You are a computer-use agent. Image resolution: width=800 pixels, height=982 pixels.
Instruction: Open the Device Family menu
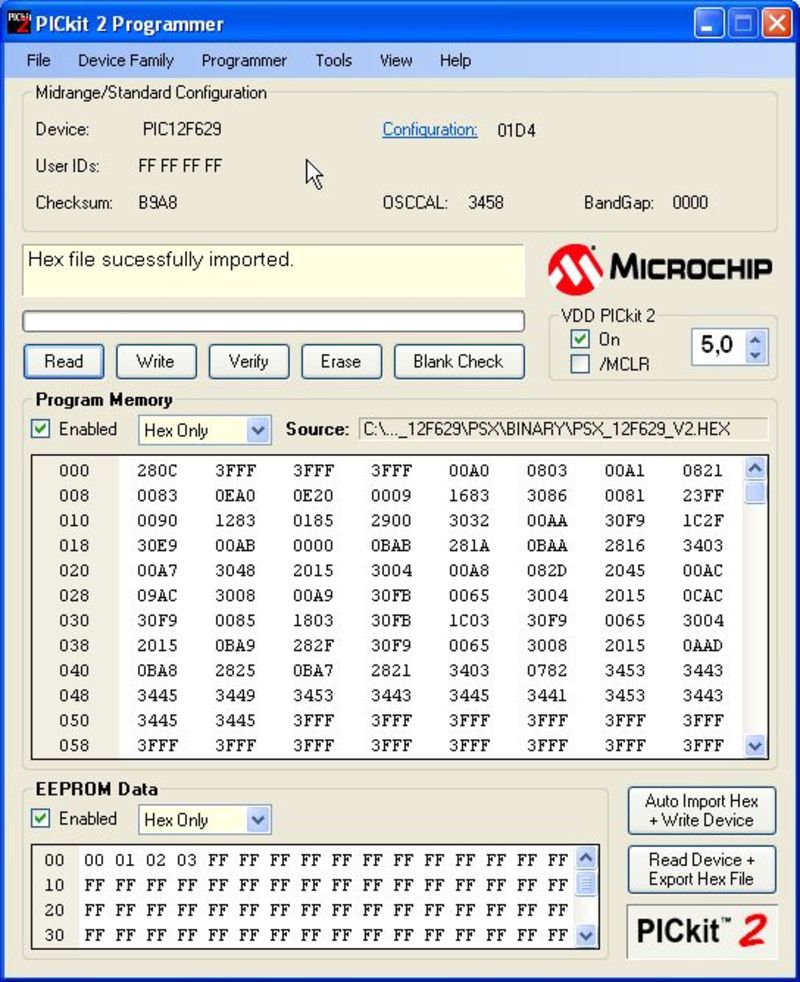click(125, 61)
